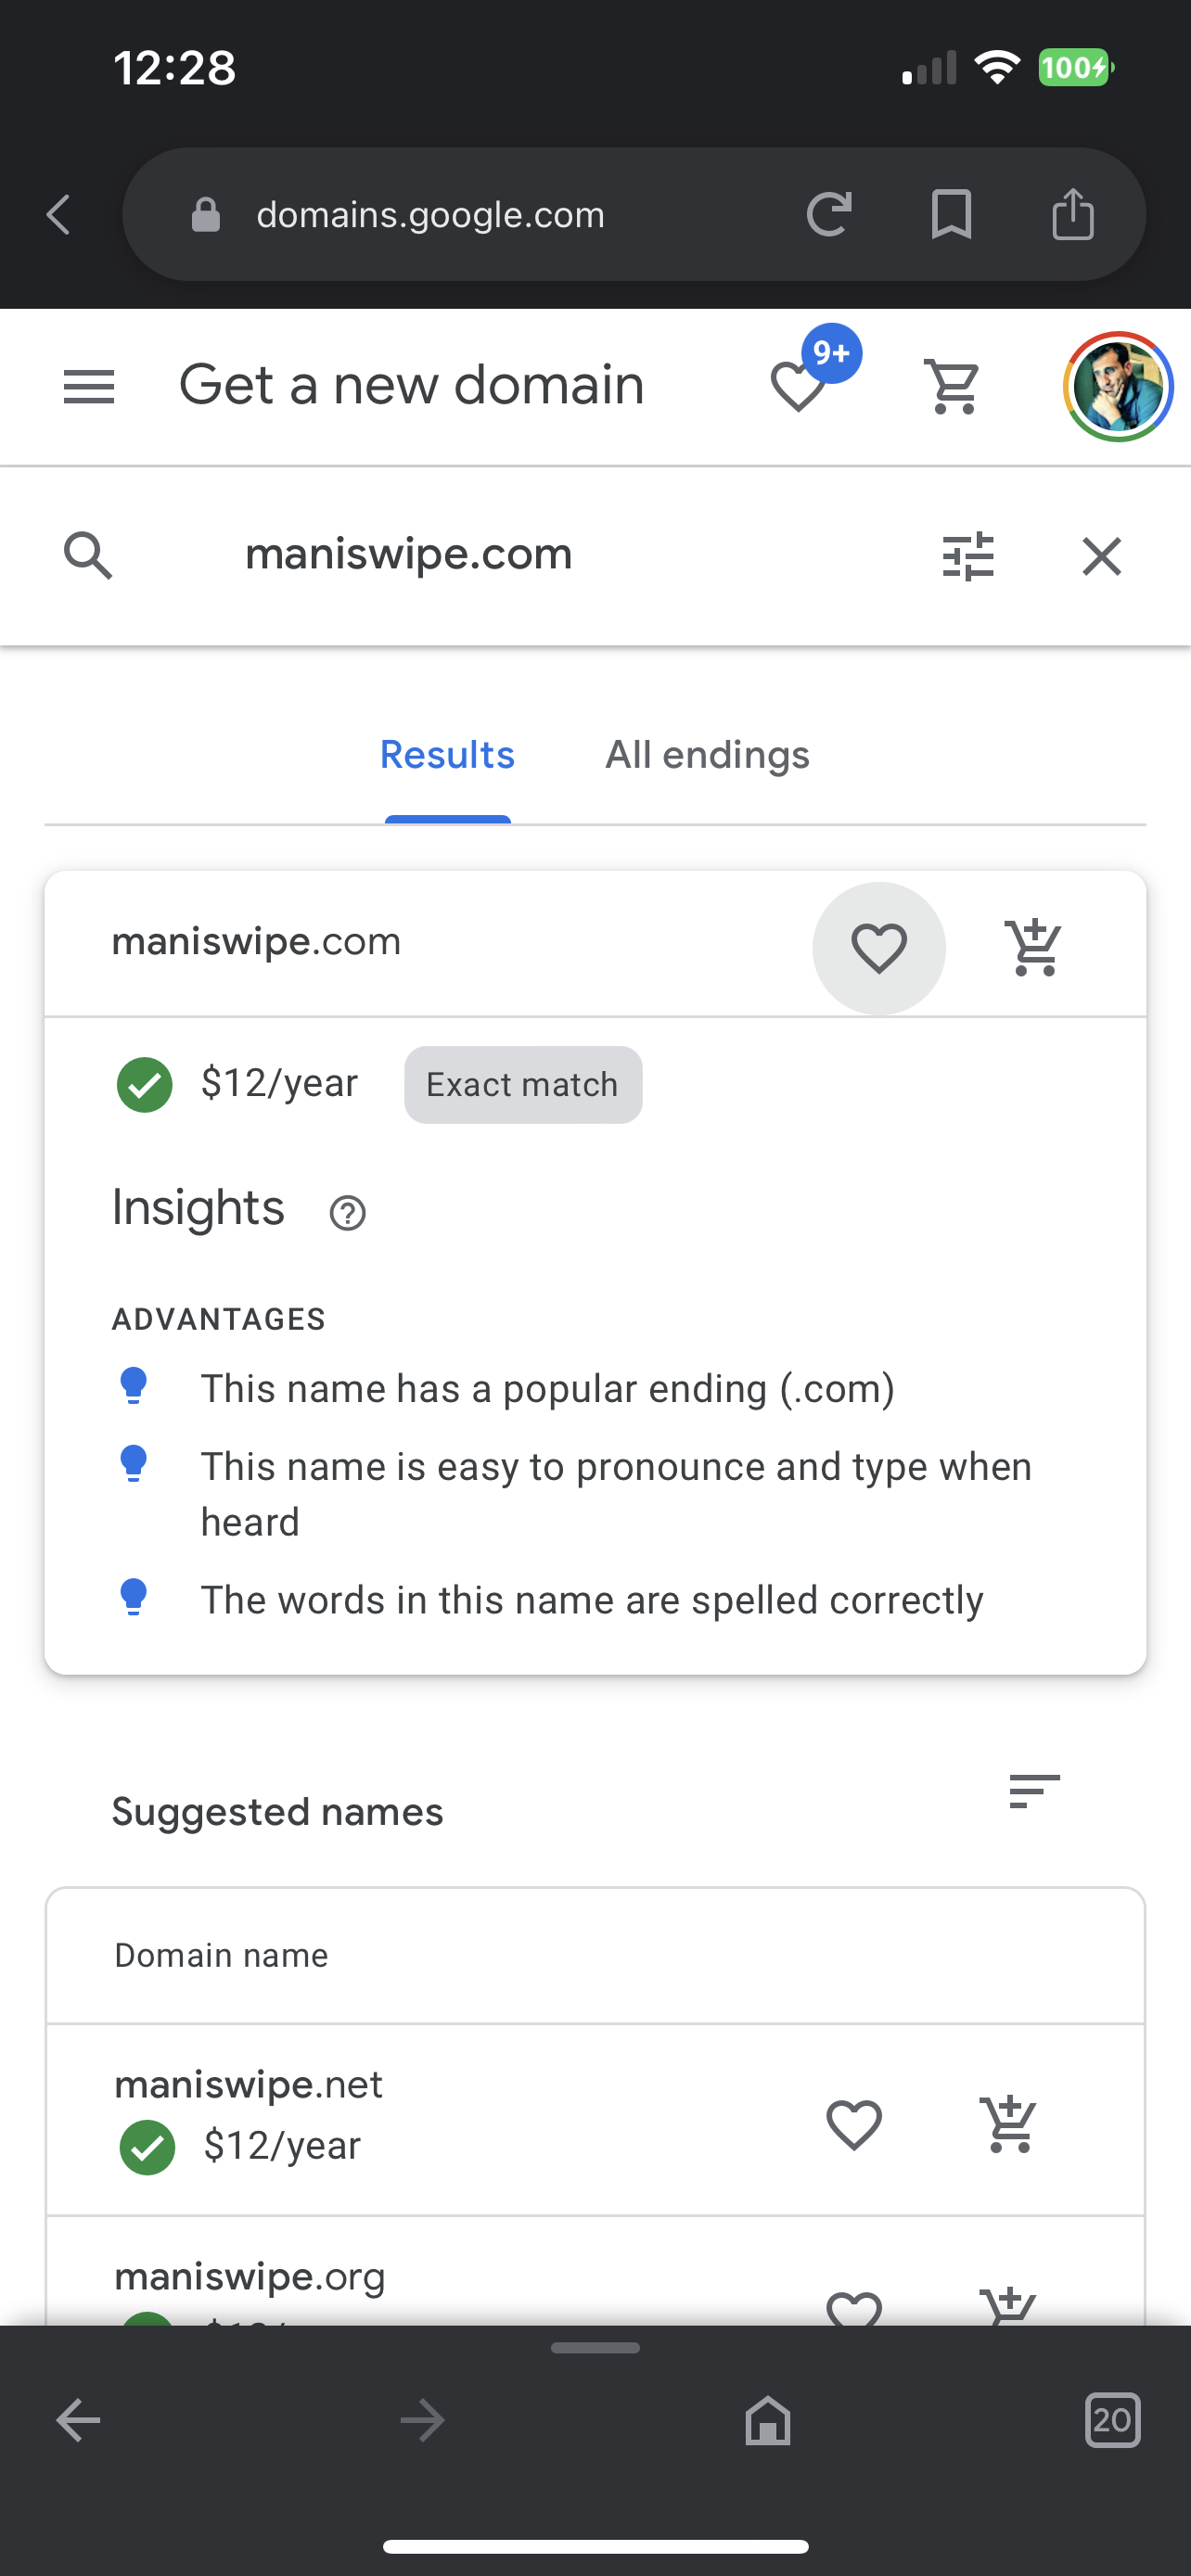Image resolution: width=1191 pixels, height=2576 pixels.
Task: Tap the bottom sheet drag handle
Action: coord(595,2347)
